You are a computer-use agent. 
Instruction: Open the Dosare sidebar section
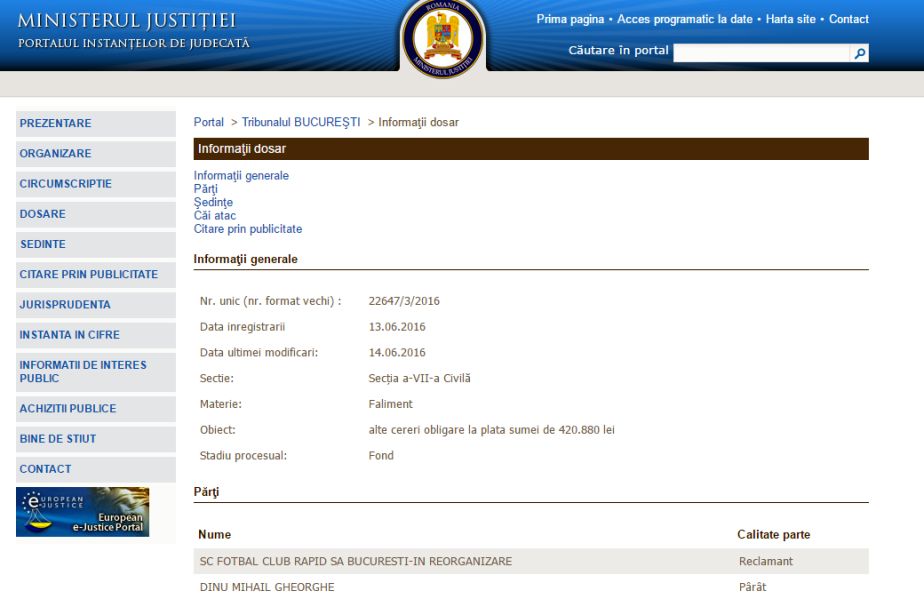(x=42, y=214)
